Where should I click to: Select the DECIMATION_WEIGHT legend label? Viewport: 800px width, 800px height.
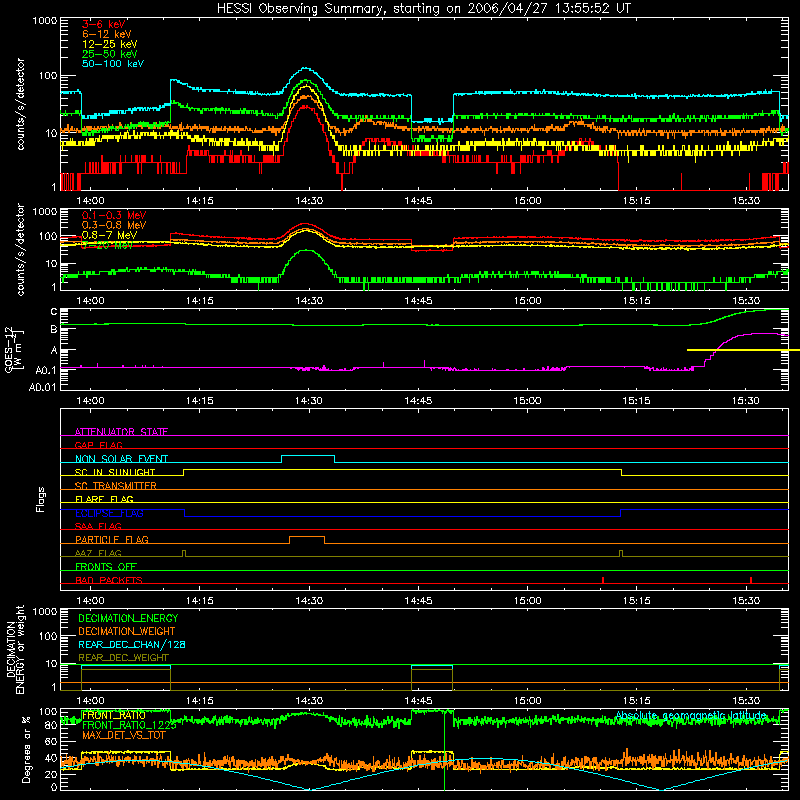(127, 631)
